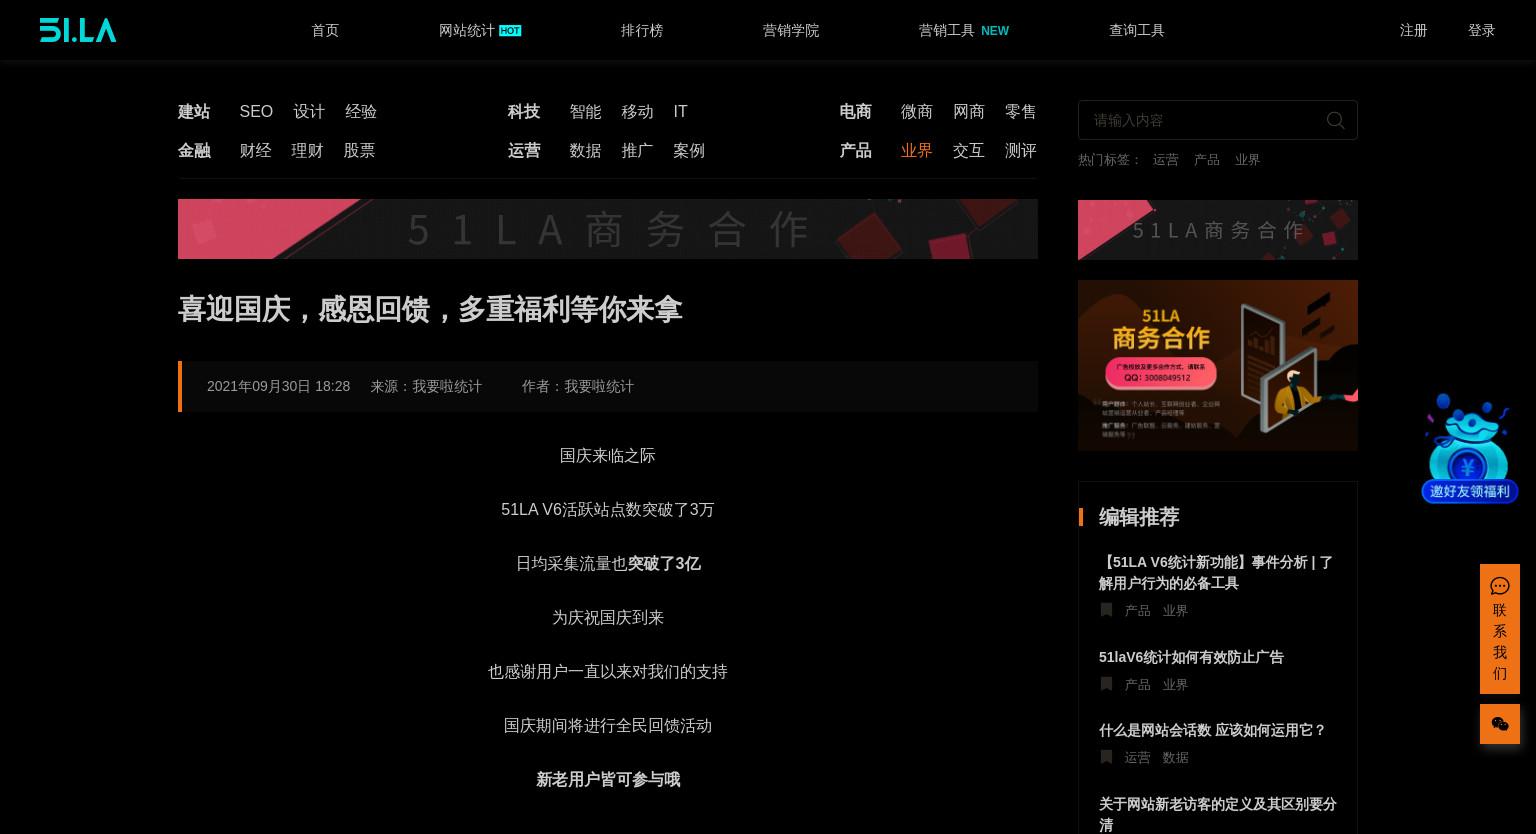Open the 股票 category

click(x=359, y=150)
